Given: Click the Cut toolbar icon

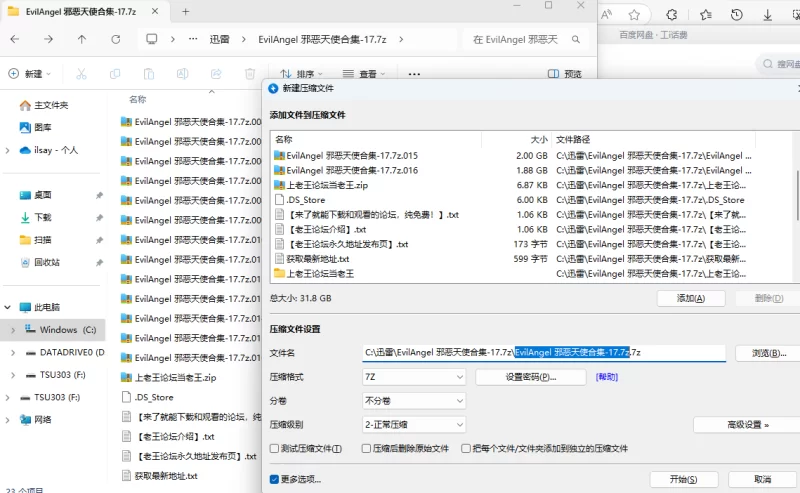Looking at the screenshot, I should pos(81,74).
